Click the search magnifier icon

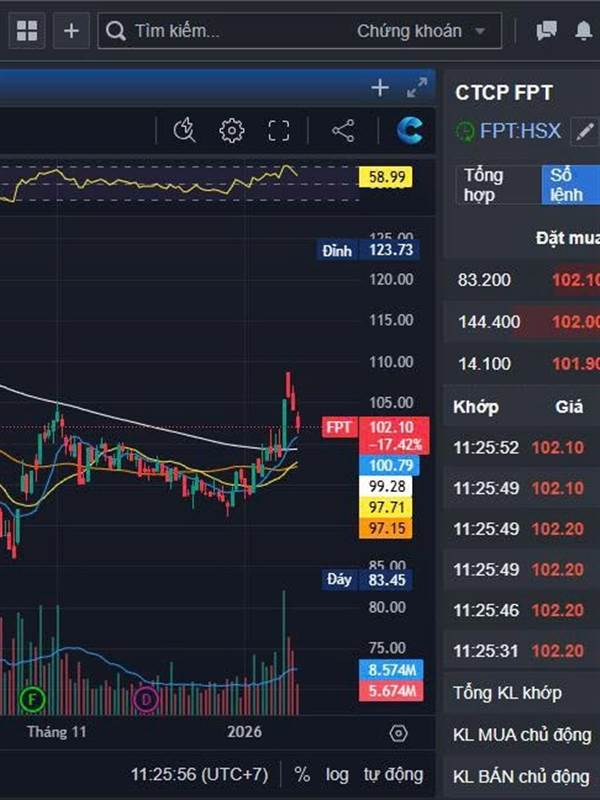coord(115,31)
